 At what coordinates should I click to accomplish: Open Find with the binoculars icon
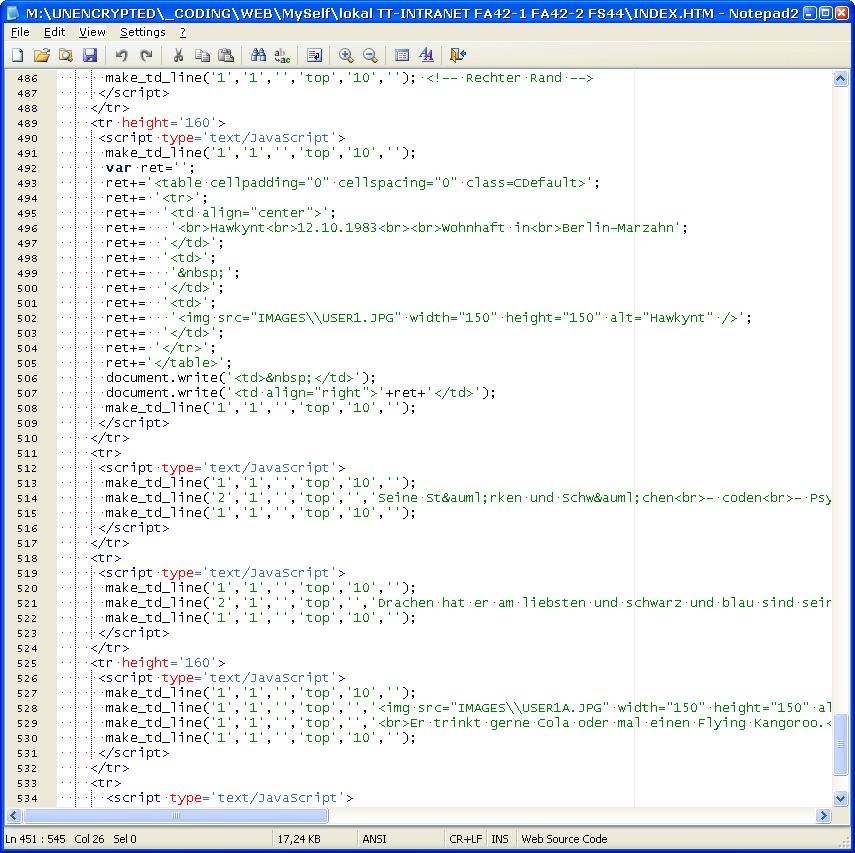[258, 55]
